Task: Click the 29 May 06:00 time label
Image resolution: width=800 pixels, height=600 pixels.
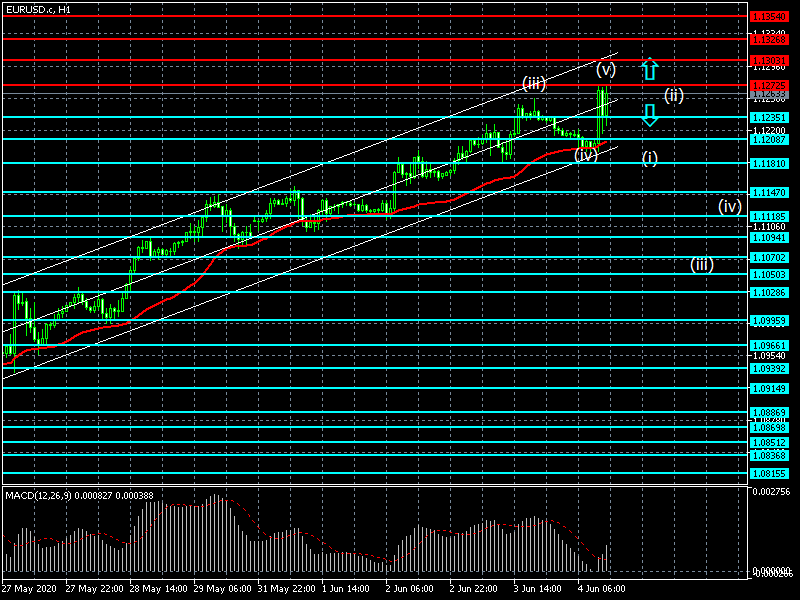Action: tap(222, 589)
